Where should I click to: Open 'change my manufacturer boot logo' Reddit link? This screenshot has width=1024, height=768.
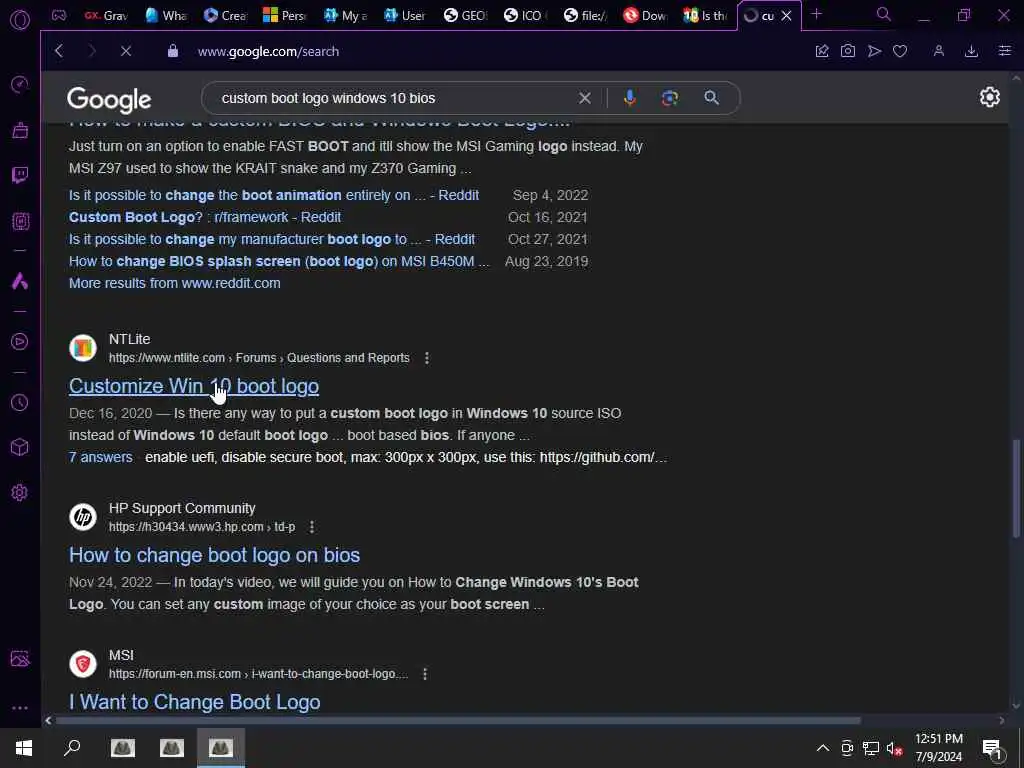pyautogui.click(x=272, y=239)
